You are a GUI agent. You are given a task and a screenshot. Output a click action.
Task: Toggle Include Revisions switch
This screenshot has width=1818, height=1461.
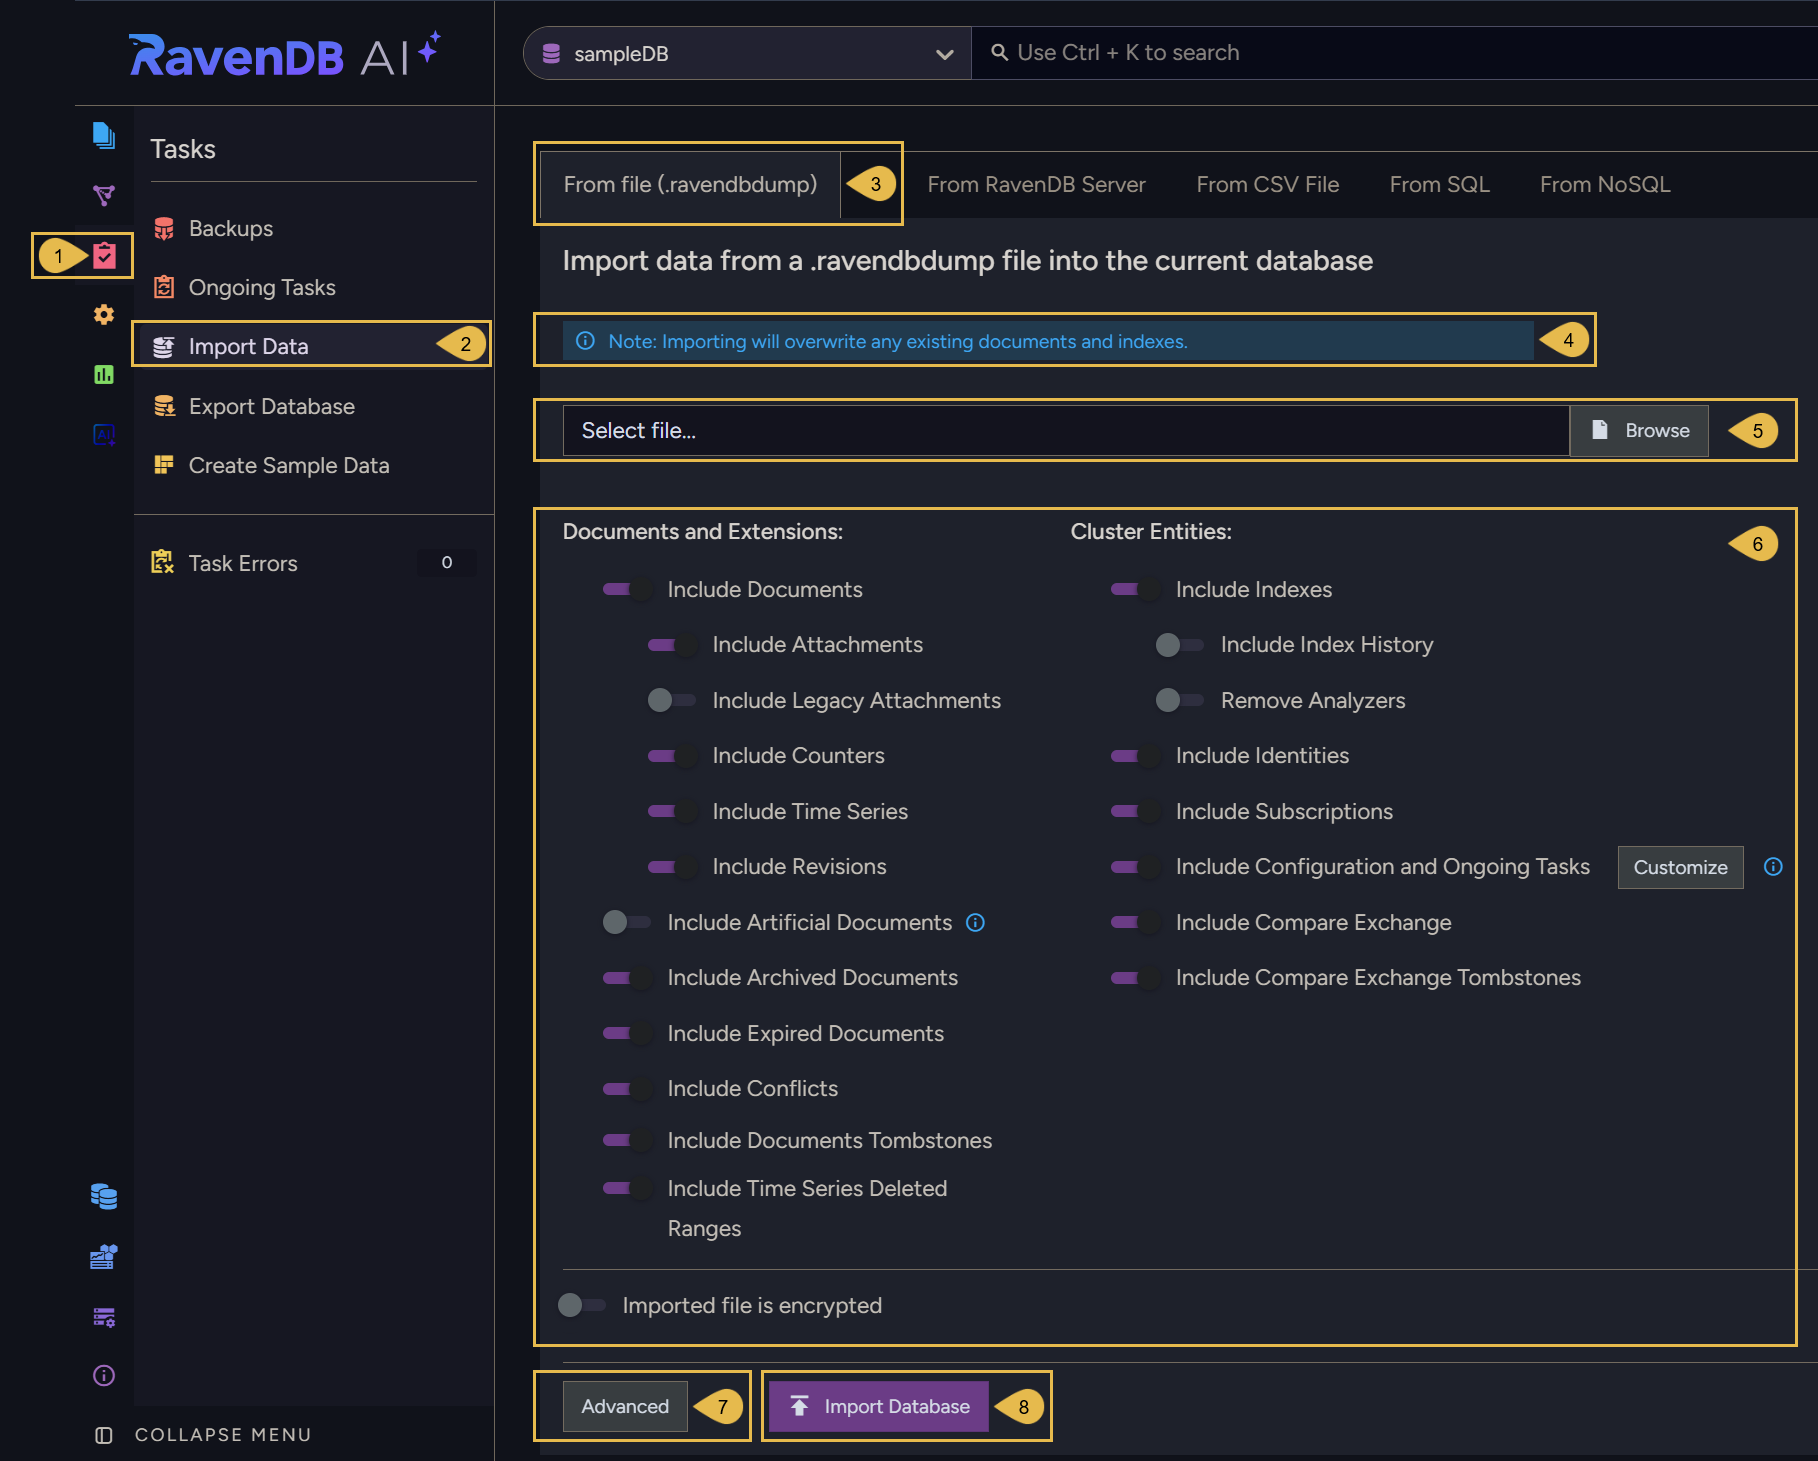pos(673,867)
